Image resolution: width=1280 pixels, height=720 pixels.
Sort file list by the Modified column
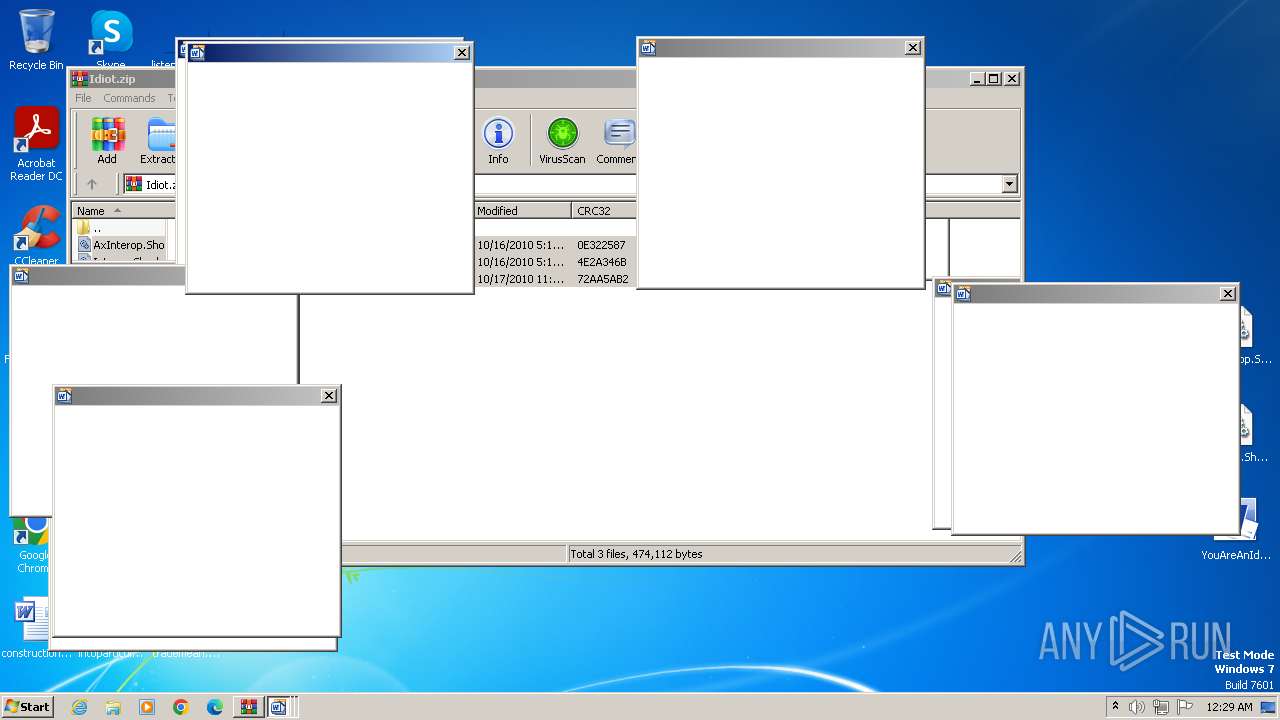[522, 211]
